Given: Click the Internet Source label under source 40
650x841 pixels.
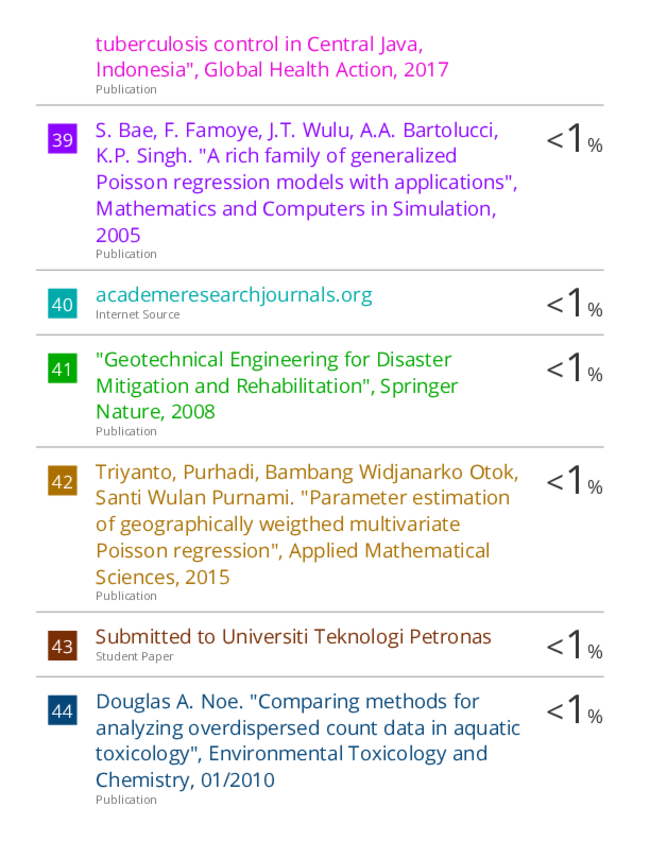Looking at the screenshot, I should [x=138, y=315].
